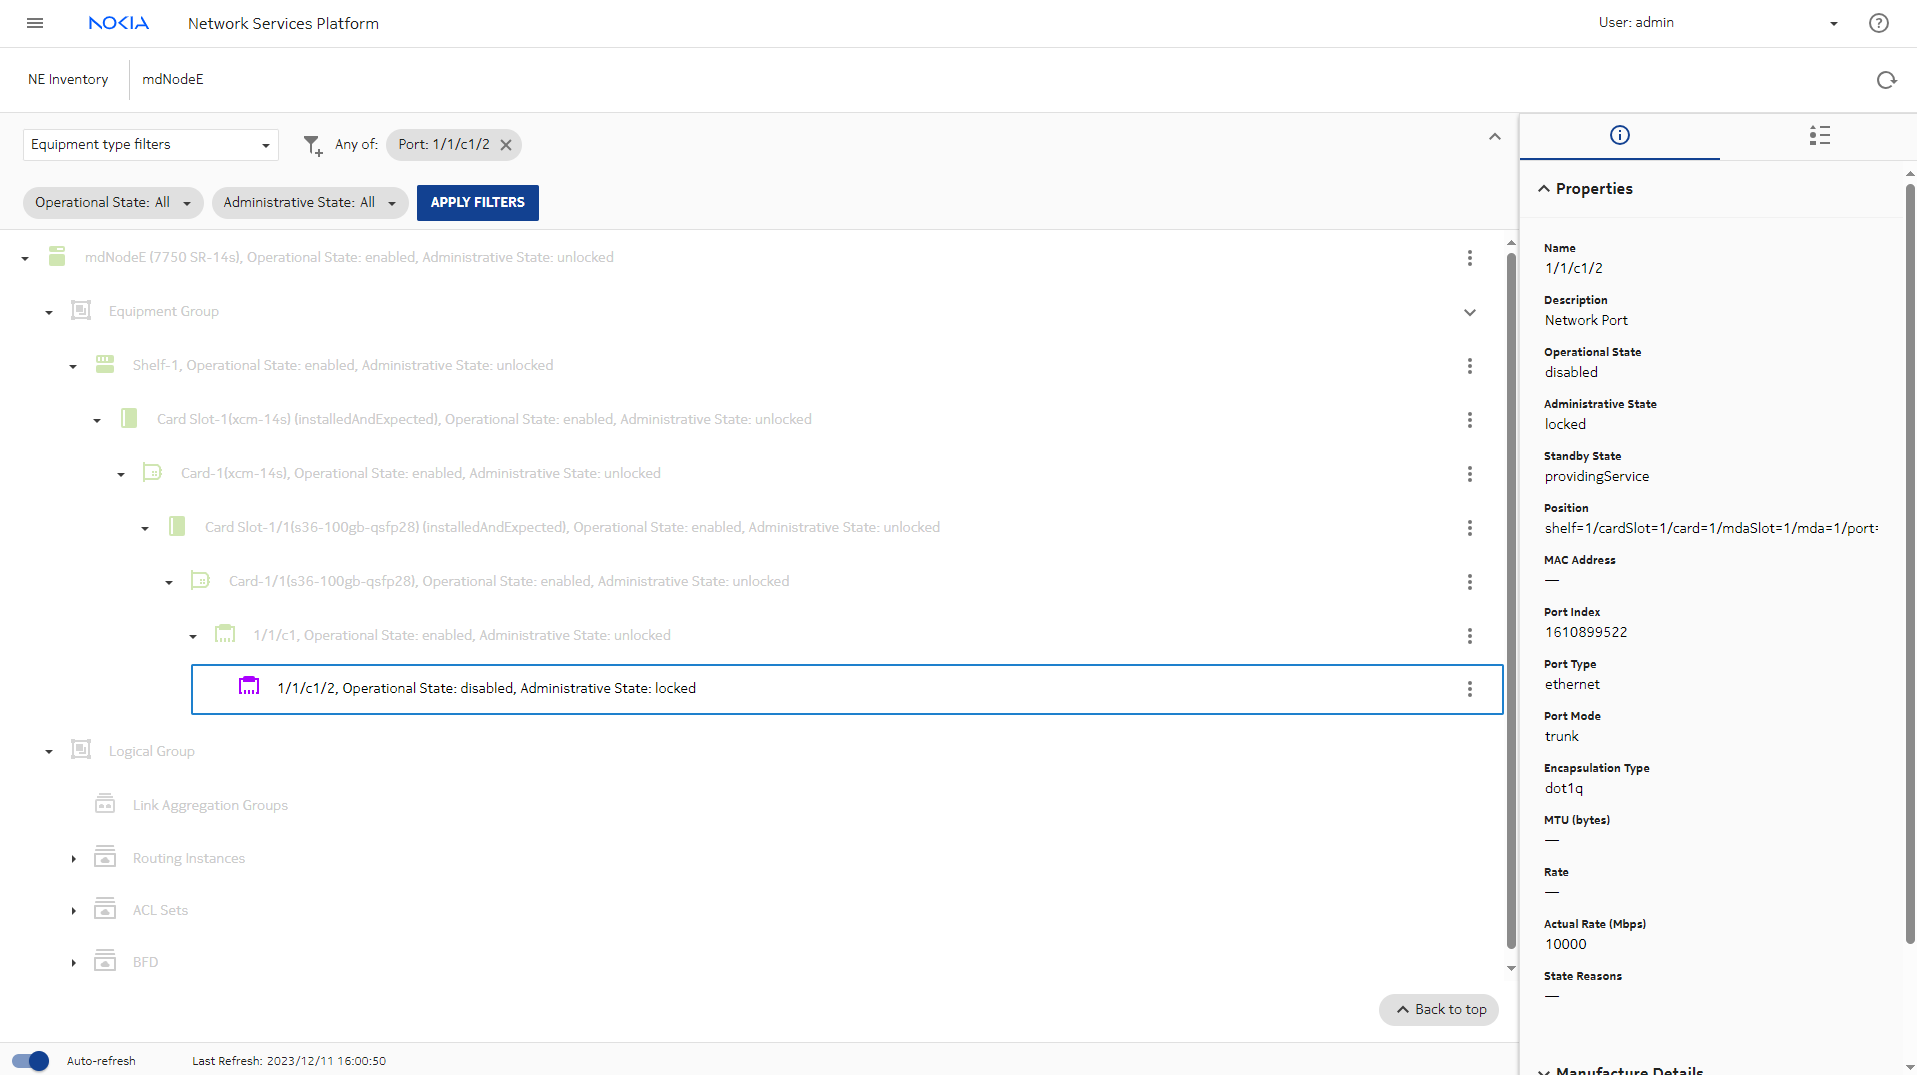
Task: Click the APPLY FILTERS button
Action: click(x=477, y=203)
